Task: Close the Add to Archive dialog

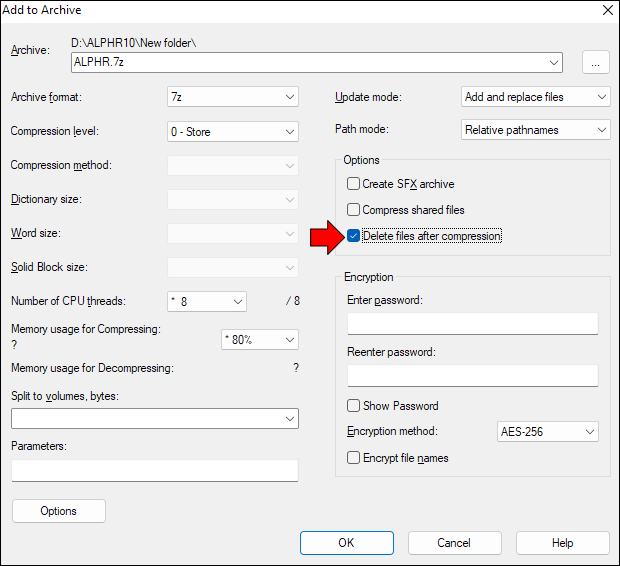Action: pos(608,10)
